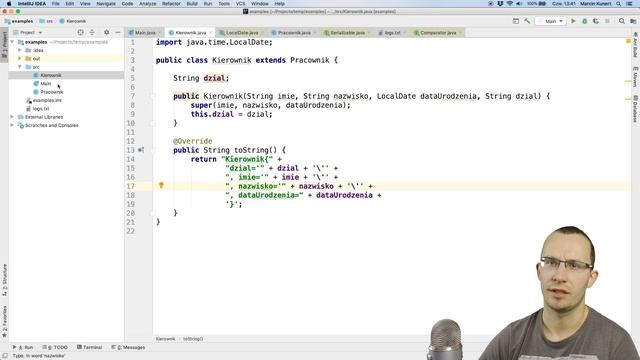Image resolution: width=640 pixels, height=360 pixels.
Task: Click the file navigation window icon beside hammer
Action: coord(516,21)
